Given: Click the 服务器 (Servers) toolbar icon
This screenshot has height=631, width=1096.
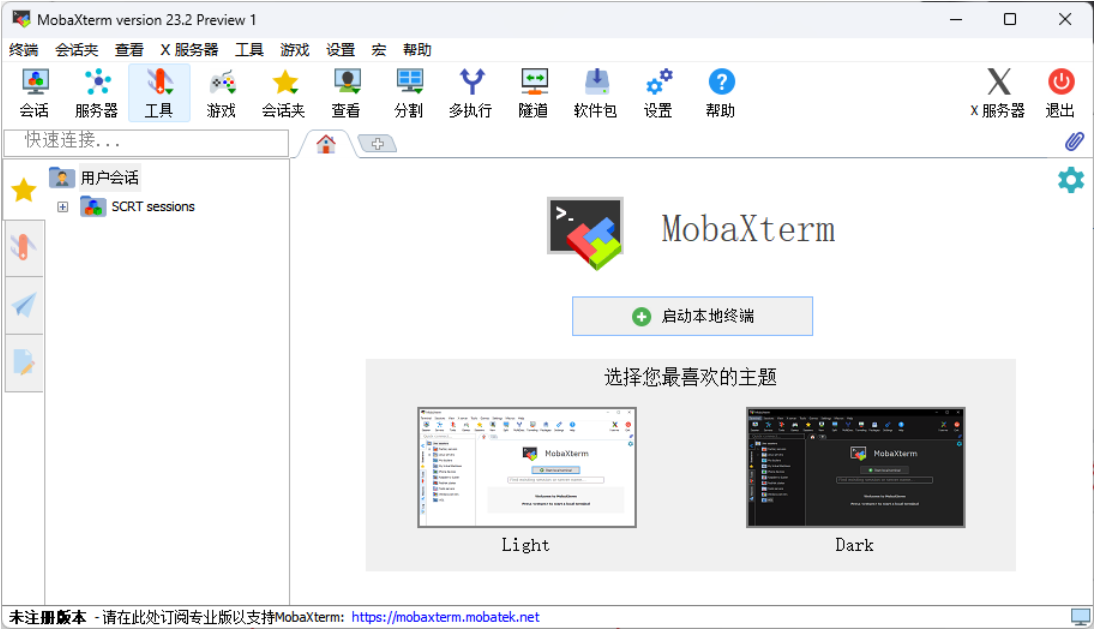Looking at the screenshot, I should pos(96,92).
